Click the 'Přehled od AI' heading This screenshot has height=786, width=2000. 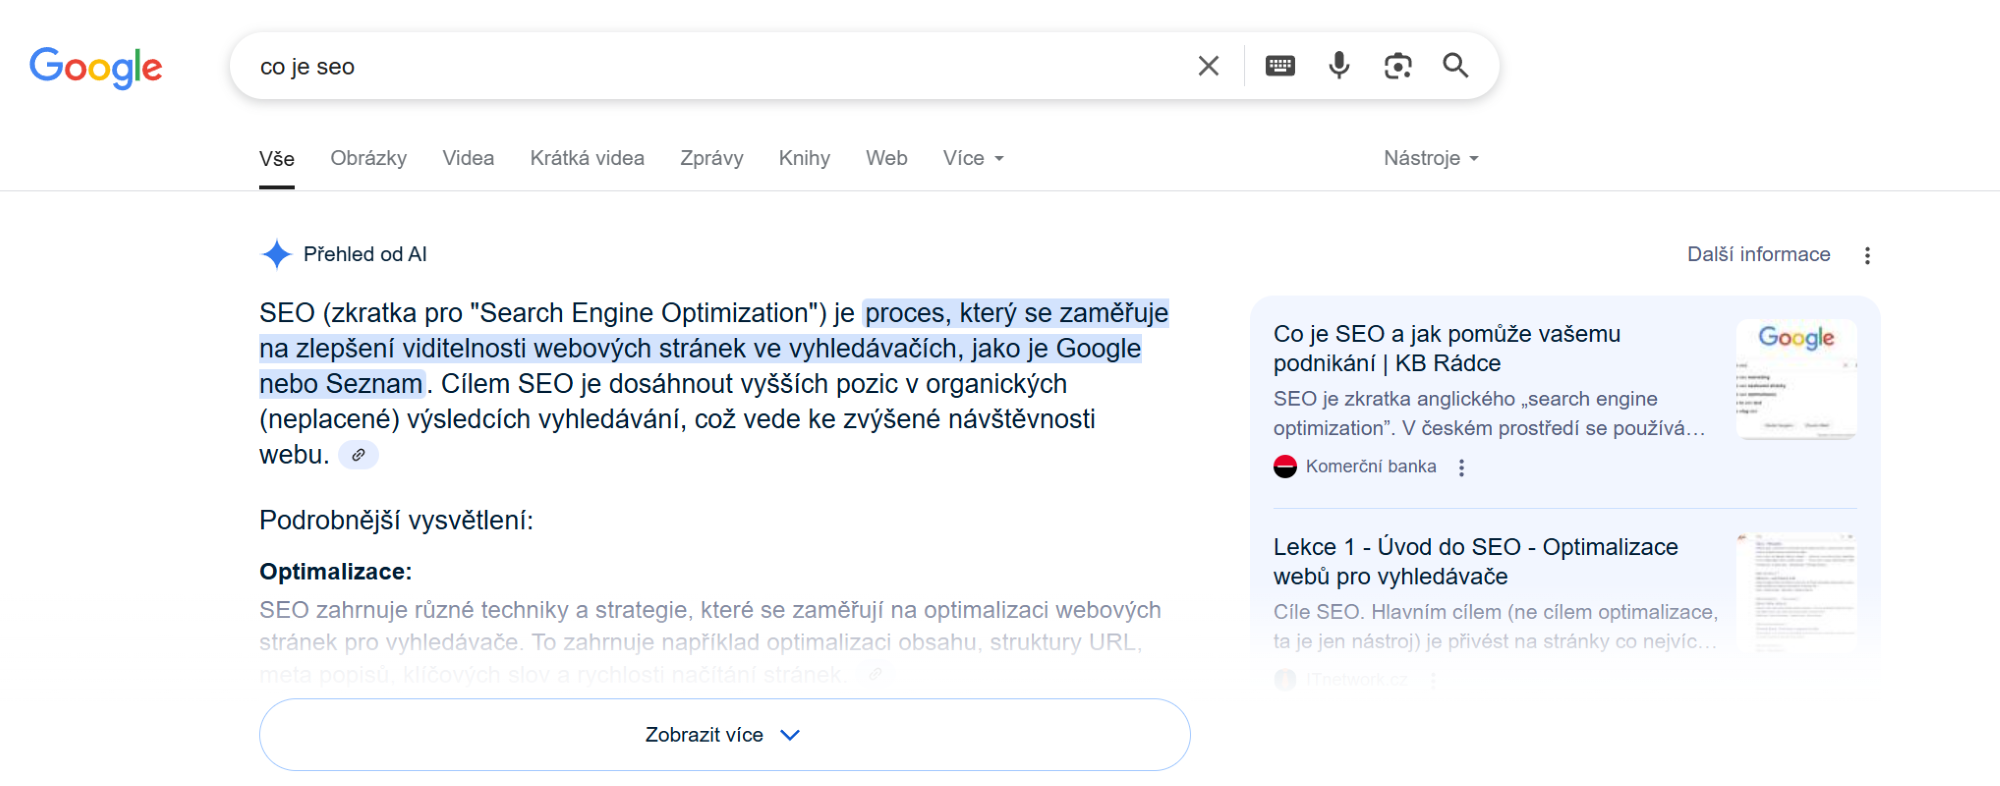365,254
